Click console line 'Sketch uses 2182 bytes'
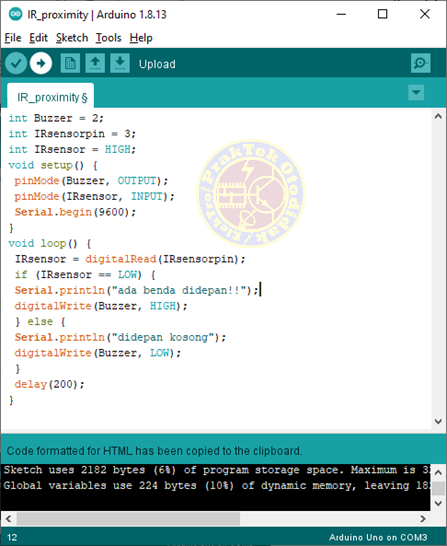Screen dimensions: 447x546 (216, 470)
